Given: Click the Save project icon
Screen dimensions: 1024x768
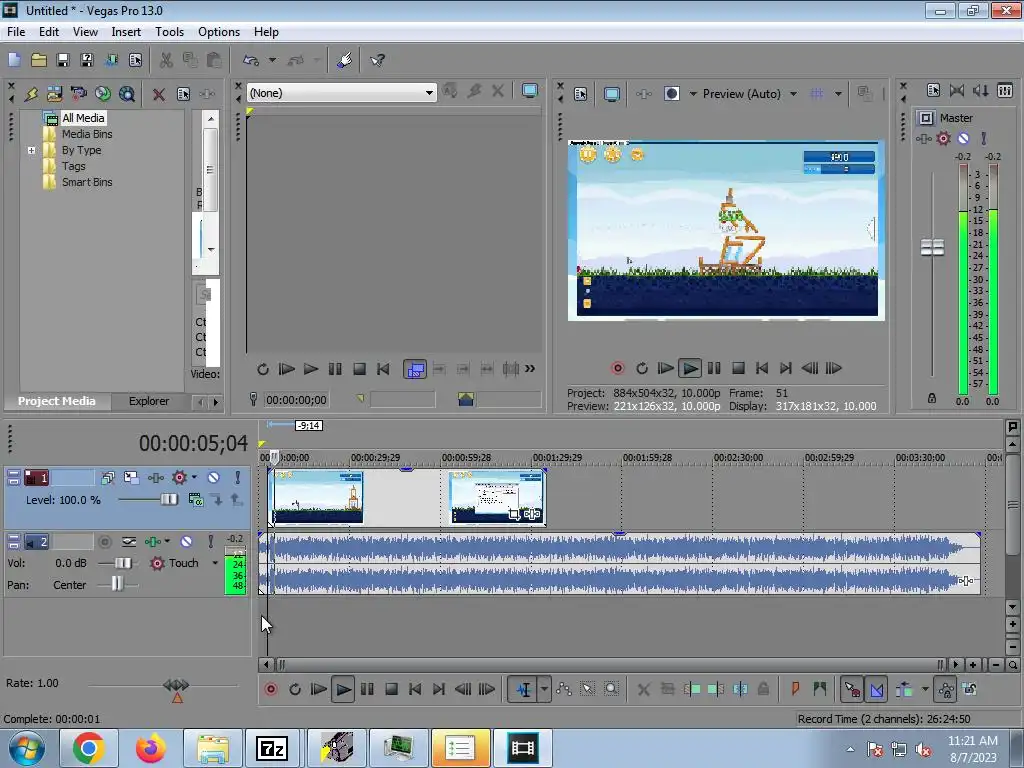Looking at the screenshot, I should [x=63, y=60].
